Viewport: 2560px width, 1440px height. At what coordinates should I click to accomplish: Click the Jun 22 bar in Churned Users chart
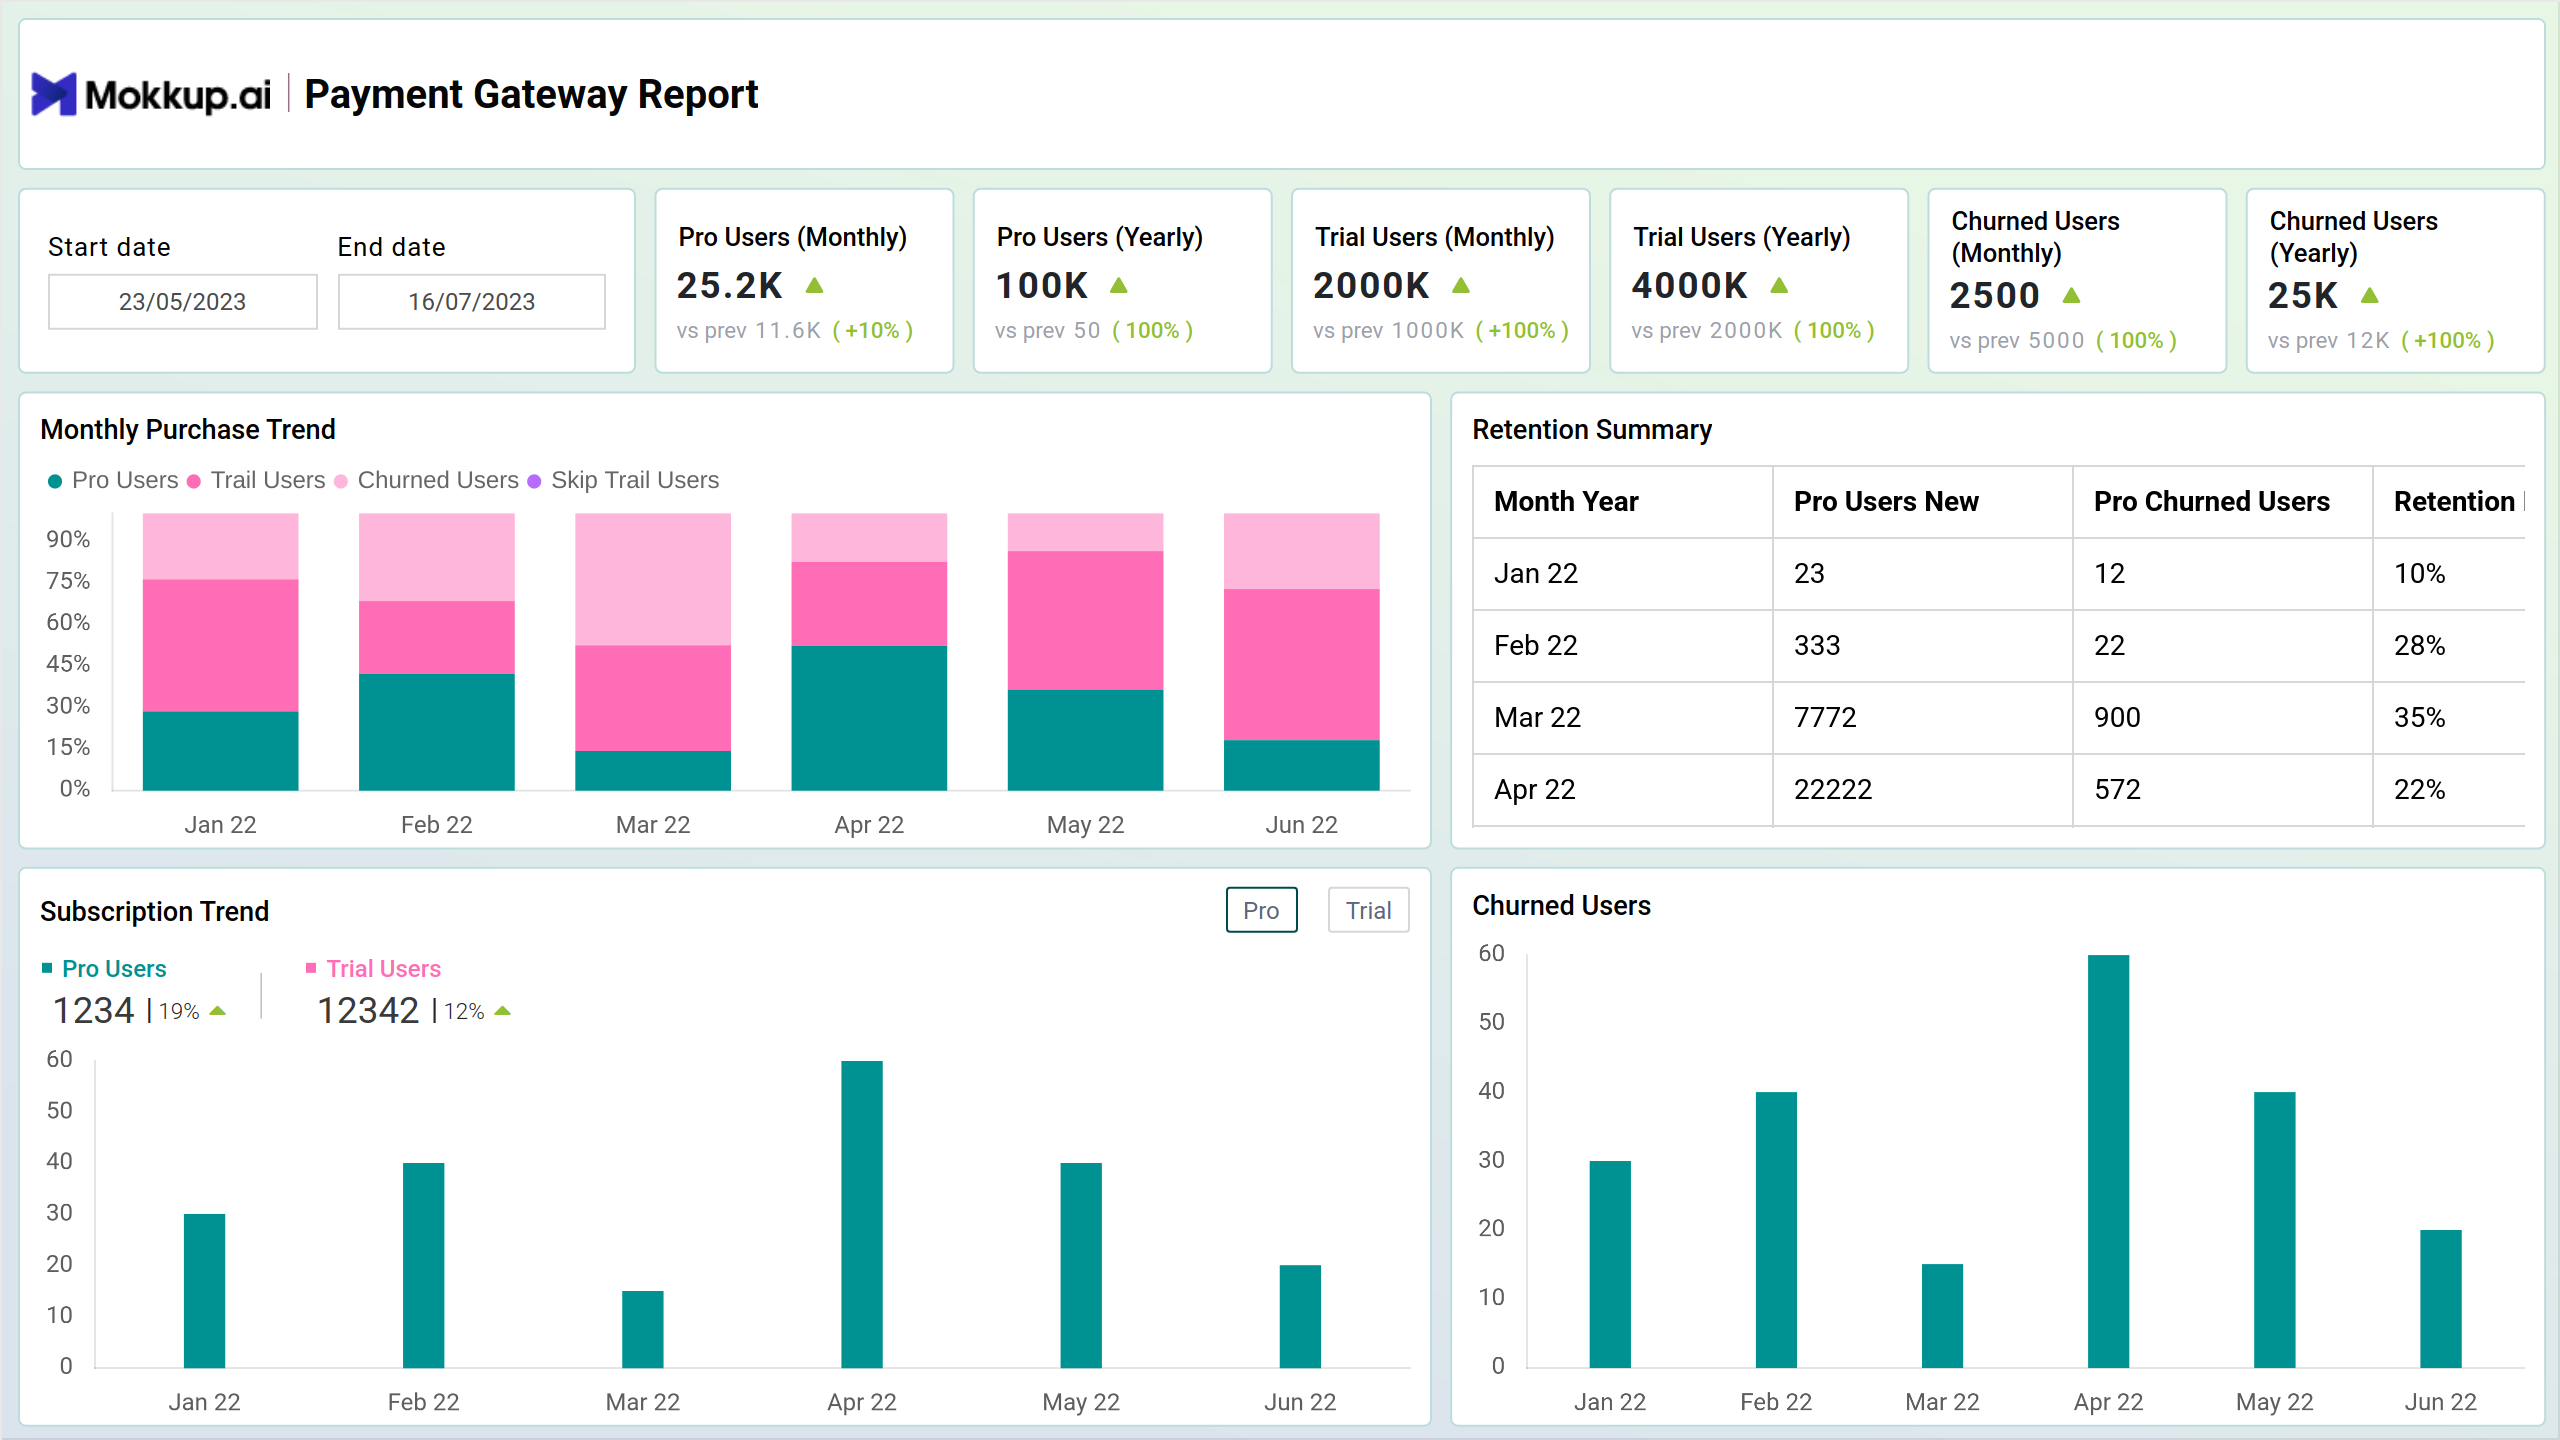[2440, 1299]
